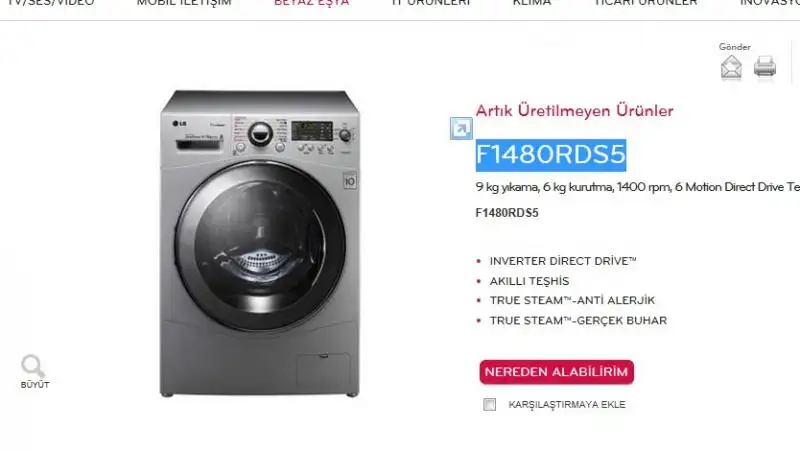Click the BÜYÜT enlarge label
This screenshot has width=800, height=451.
[x=35, y=385]
